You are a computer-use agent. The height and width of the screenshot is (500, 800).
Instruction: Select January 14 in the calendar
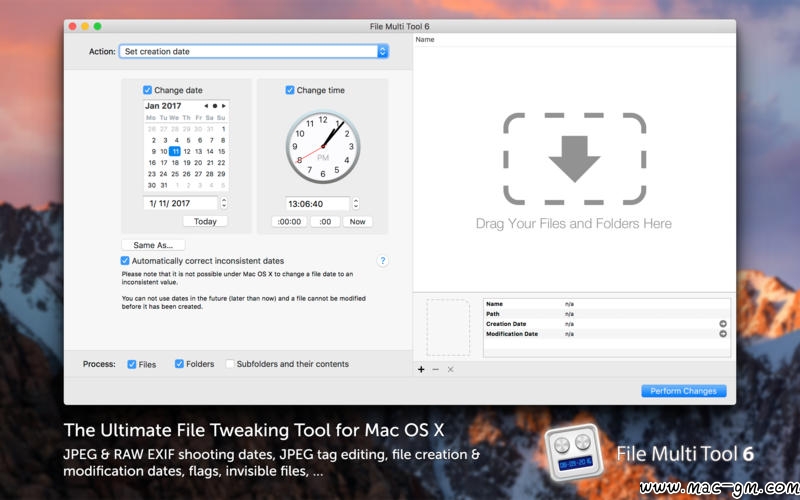(x=210, y=152)
